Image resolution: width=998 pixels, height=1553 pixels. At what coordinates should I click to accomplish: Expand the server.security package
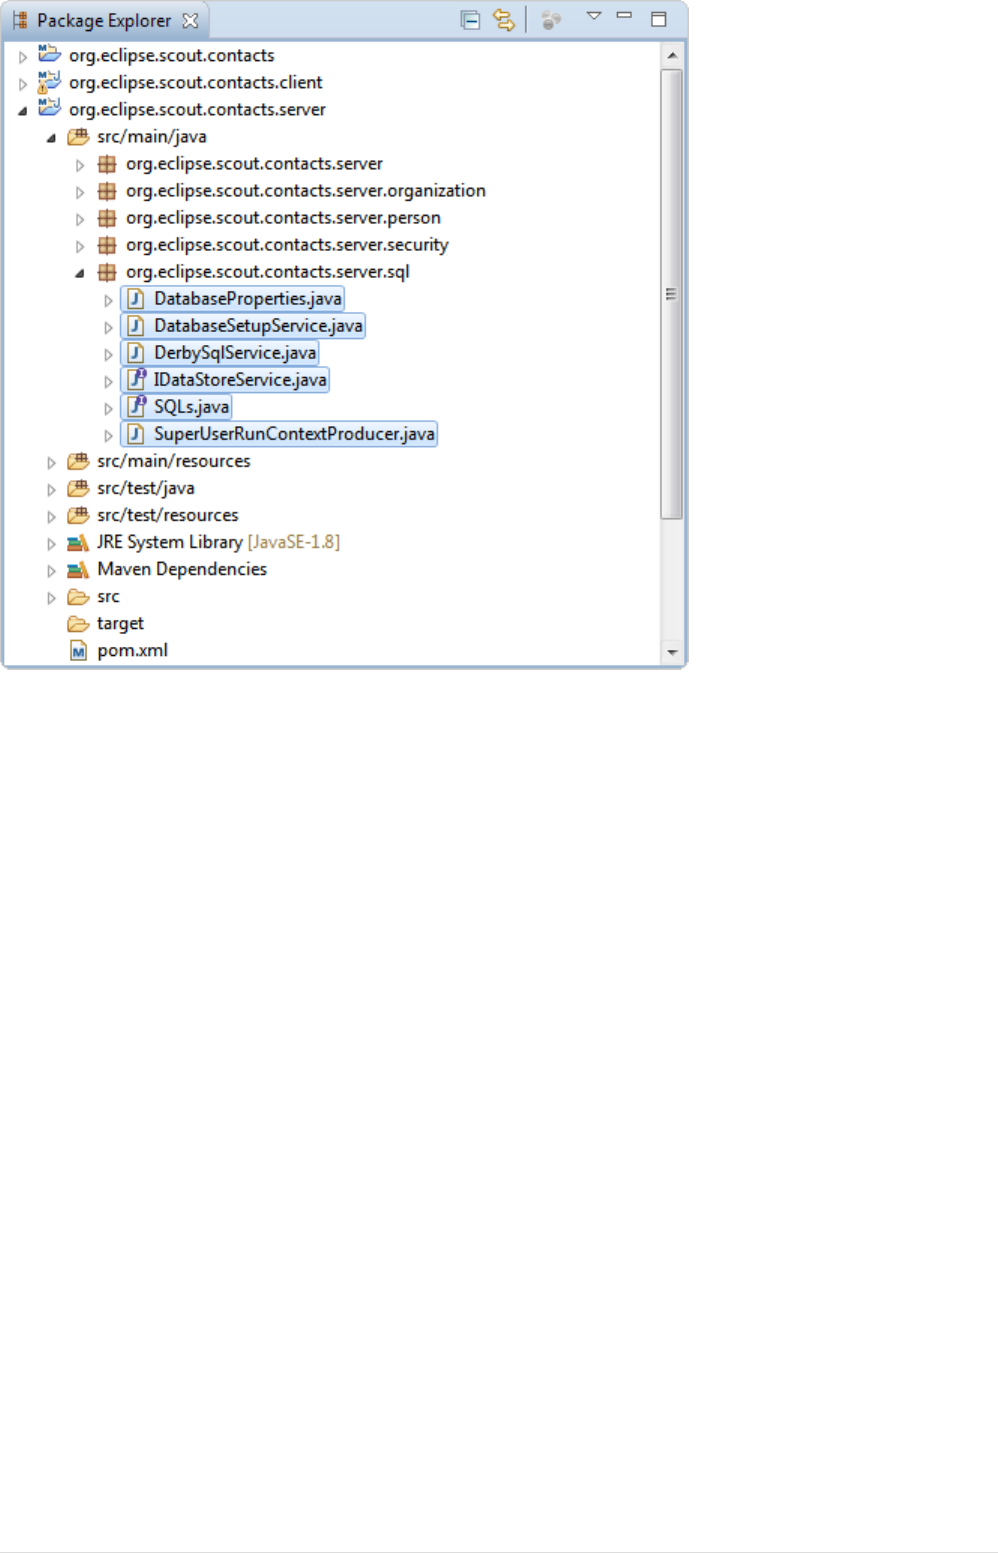coord(80,246)
